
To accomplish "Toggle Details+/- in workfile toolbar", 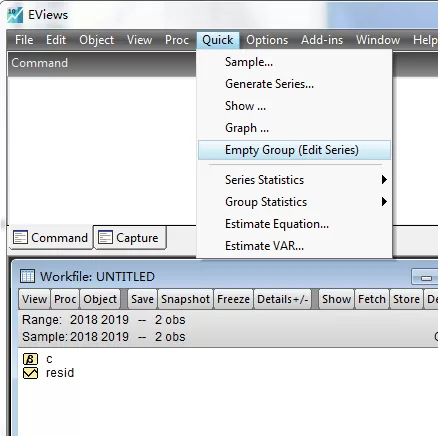I will point(282,299).
